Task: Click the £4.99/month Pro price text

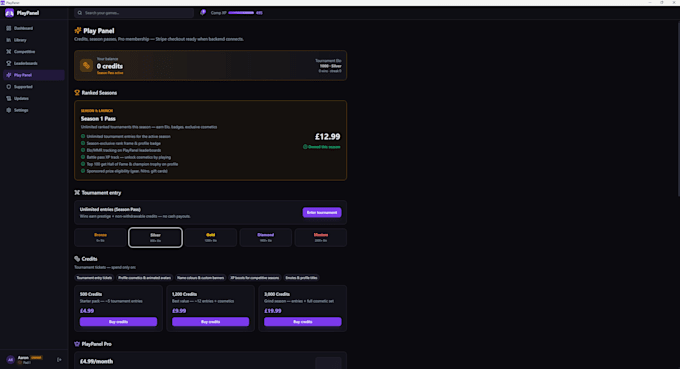Action: pos(96,362)
